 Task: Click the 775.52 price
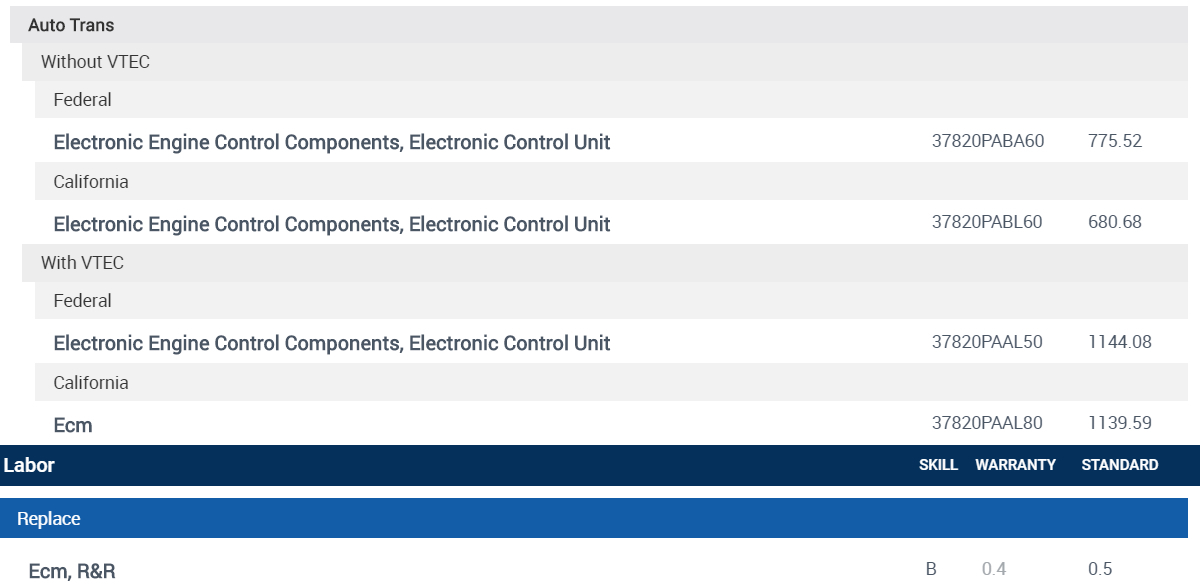click(1114, 141)
